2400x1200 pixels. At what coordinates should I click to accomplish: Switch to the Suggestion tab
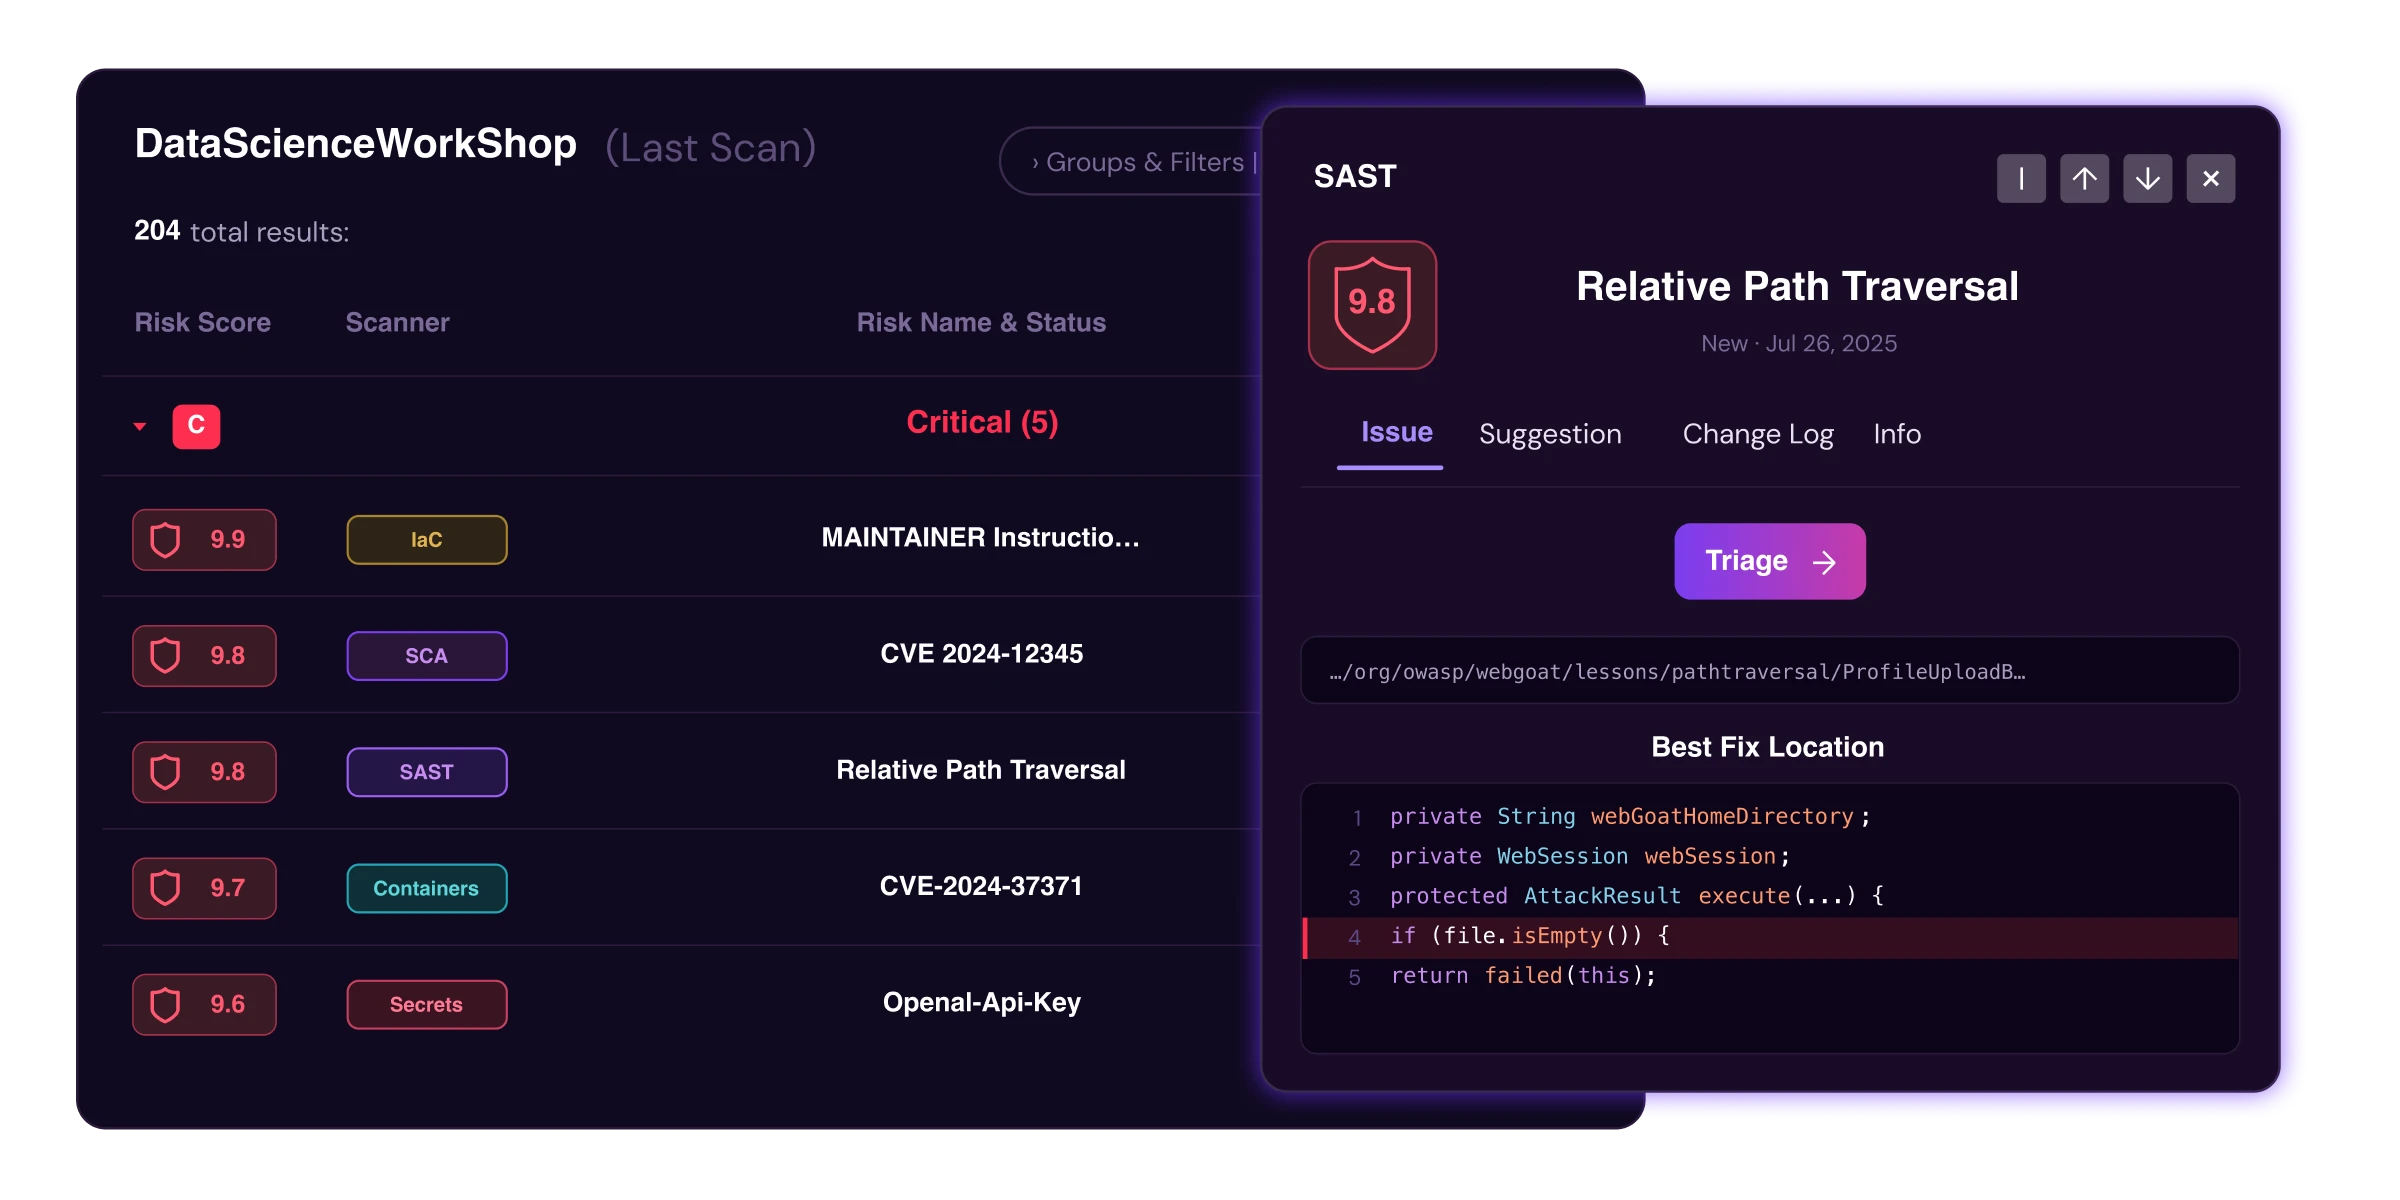click(1550, 434)
